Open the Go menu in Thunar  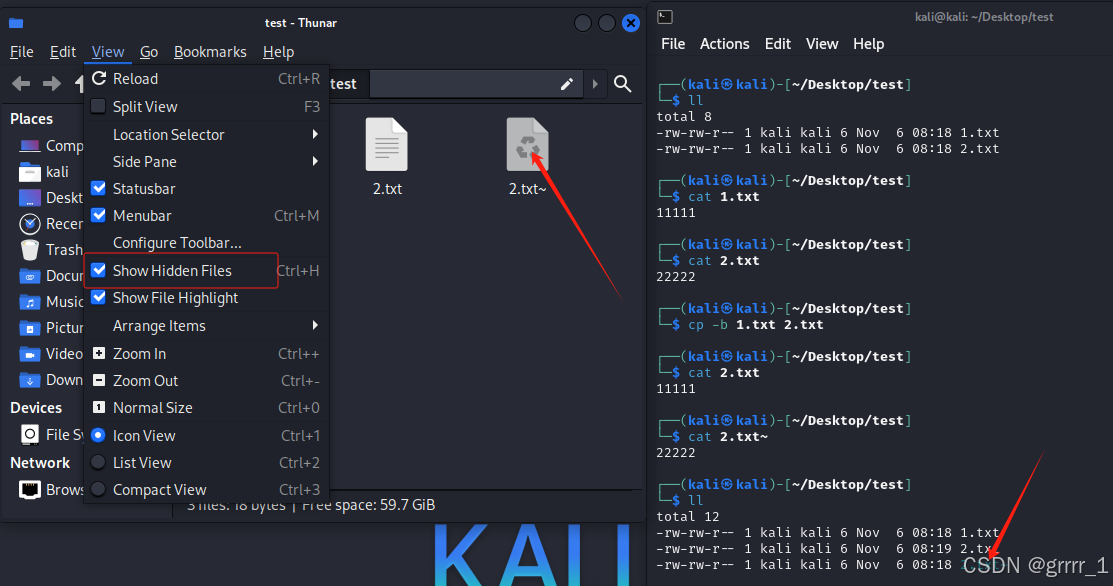point(149,52)
